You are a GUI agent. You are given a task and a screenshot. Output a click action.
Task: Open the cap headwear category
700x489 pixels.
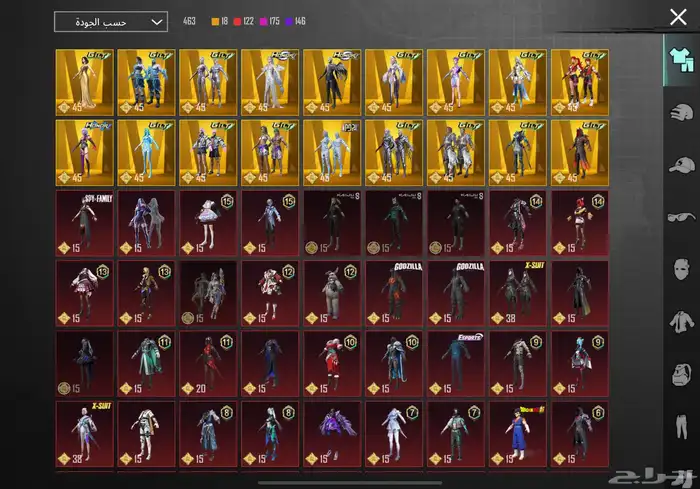coord(679,165)
